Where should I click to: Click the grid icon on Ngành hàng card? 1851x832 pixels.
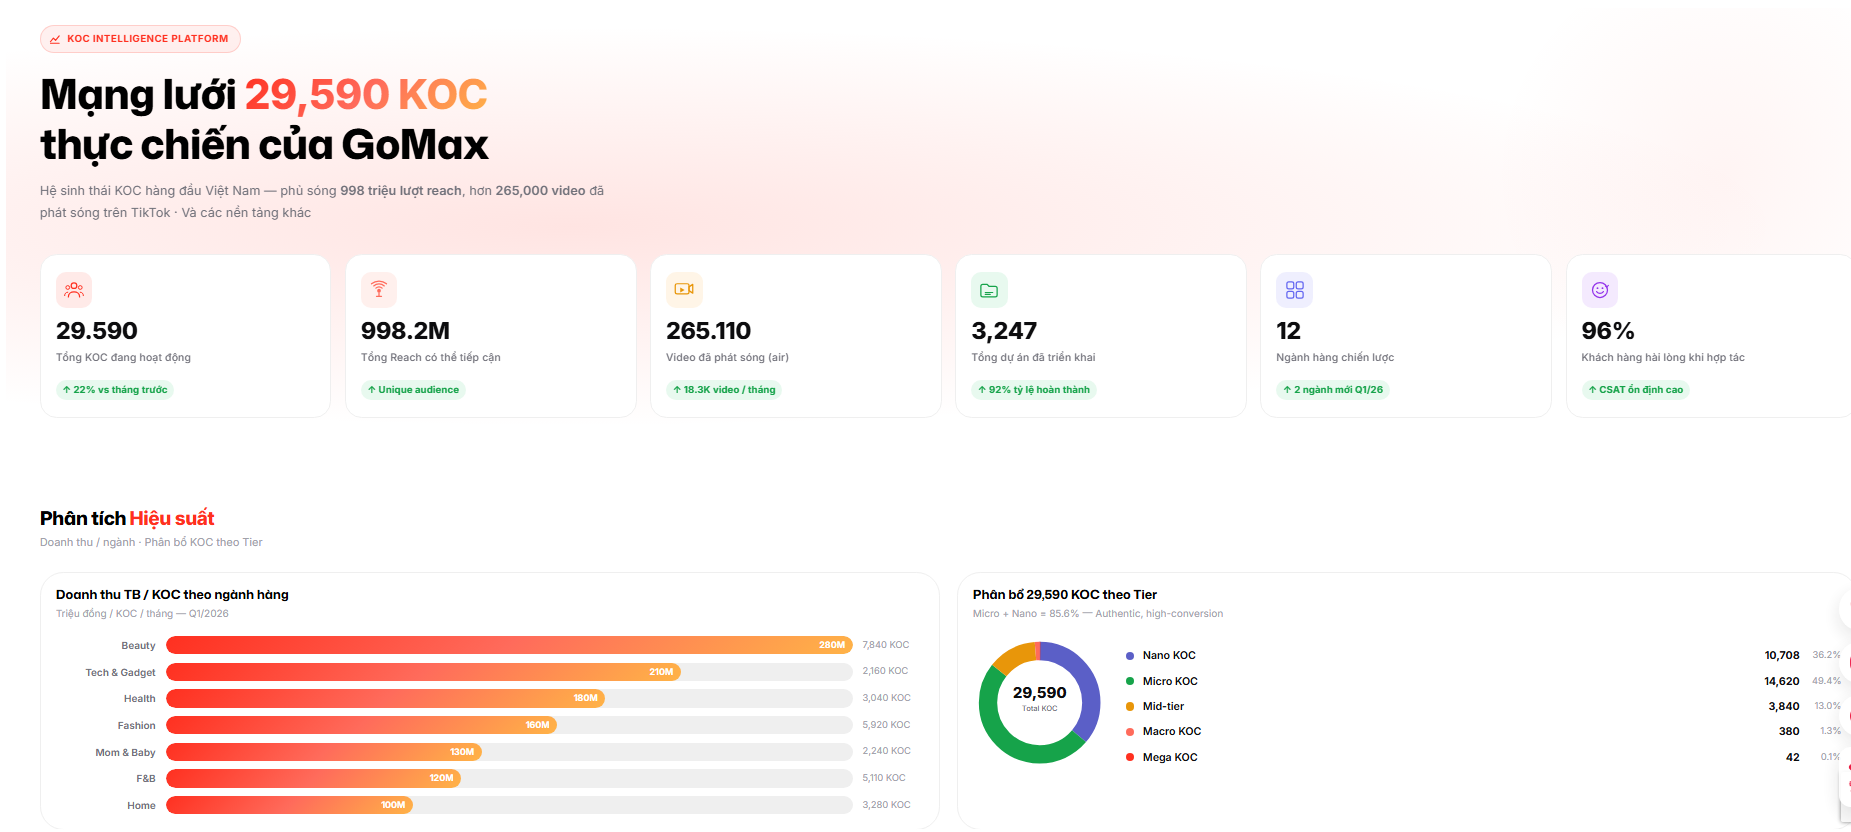tap(1294, 290)
